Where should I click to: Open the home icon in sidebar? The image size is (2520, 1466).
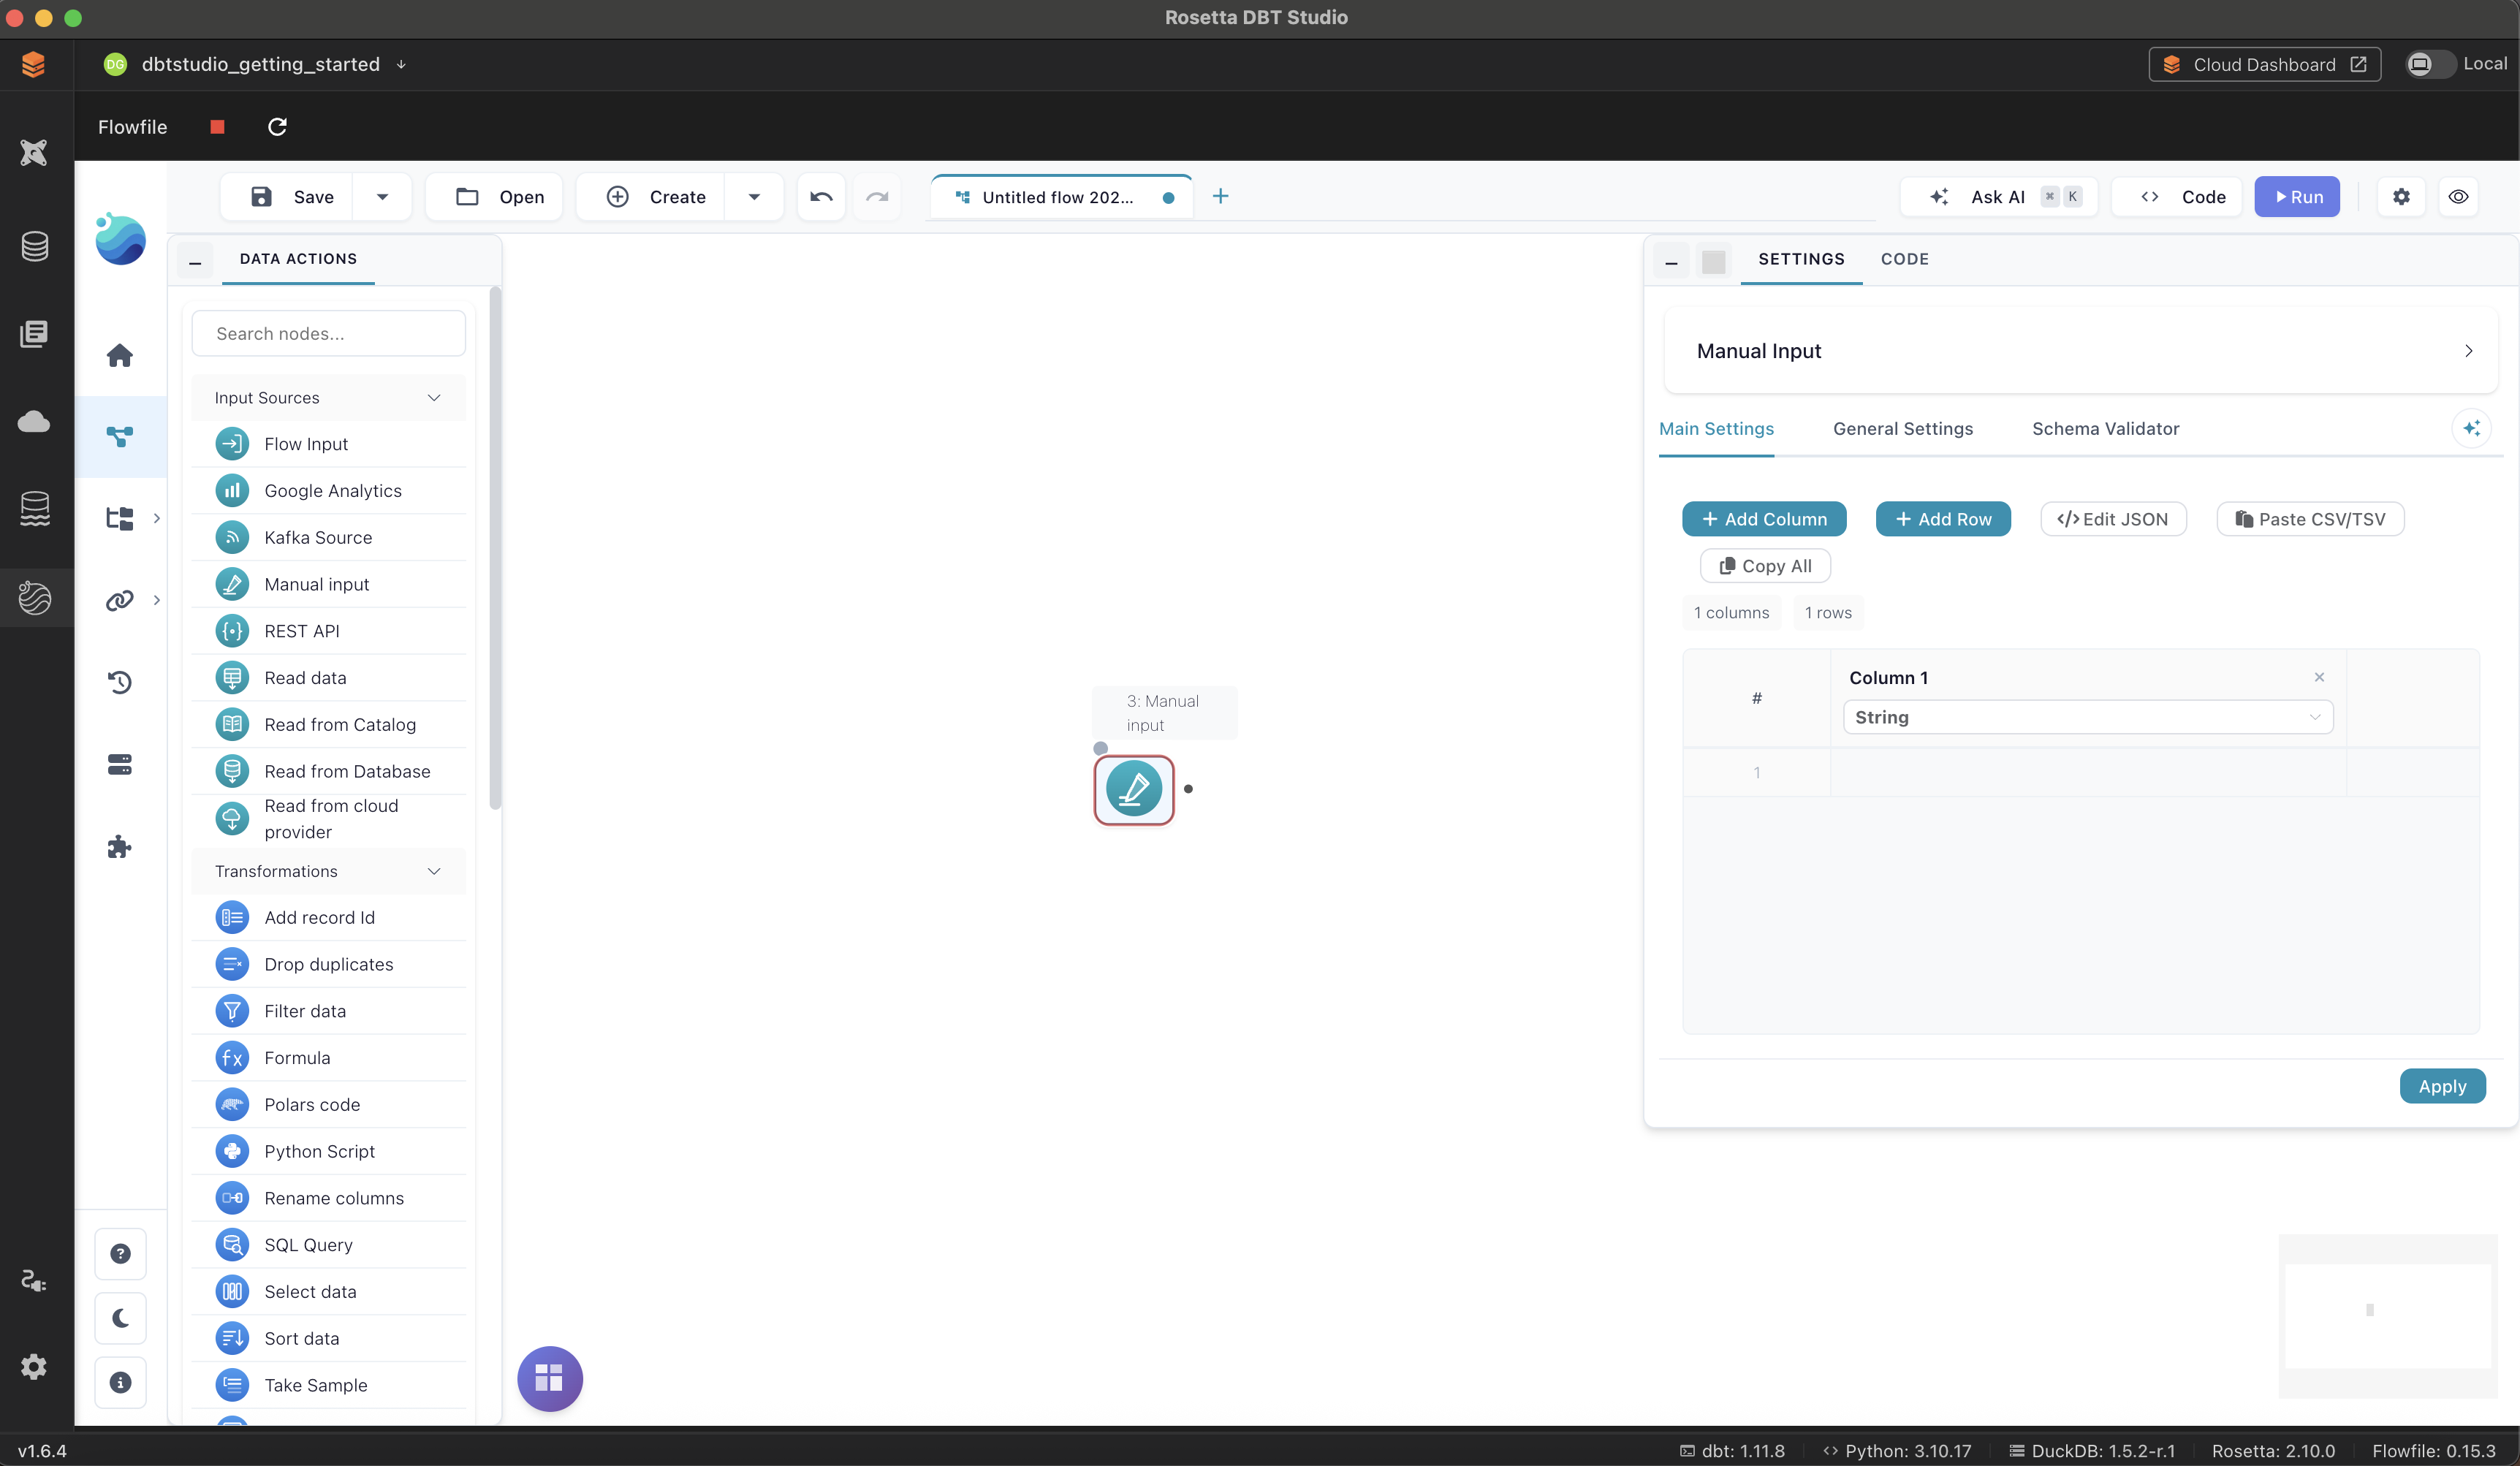pos(120,355)
